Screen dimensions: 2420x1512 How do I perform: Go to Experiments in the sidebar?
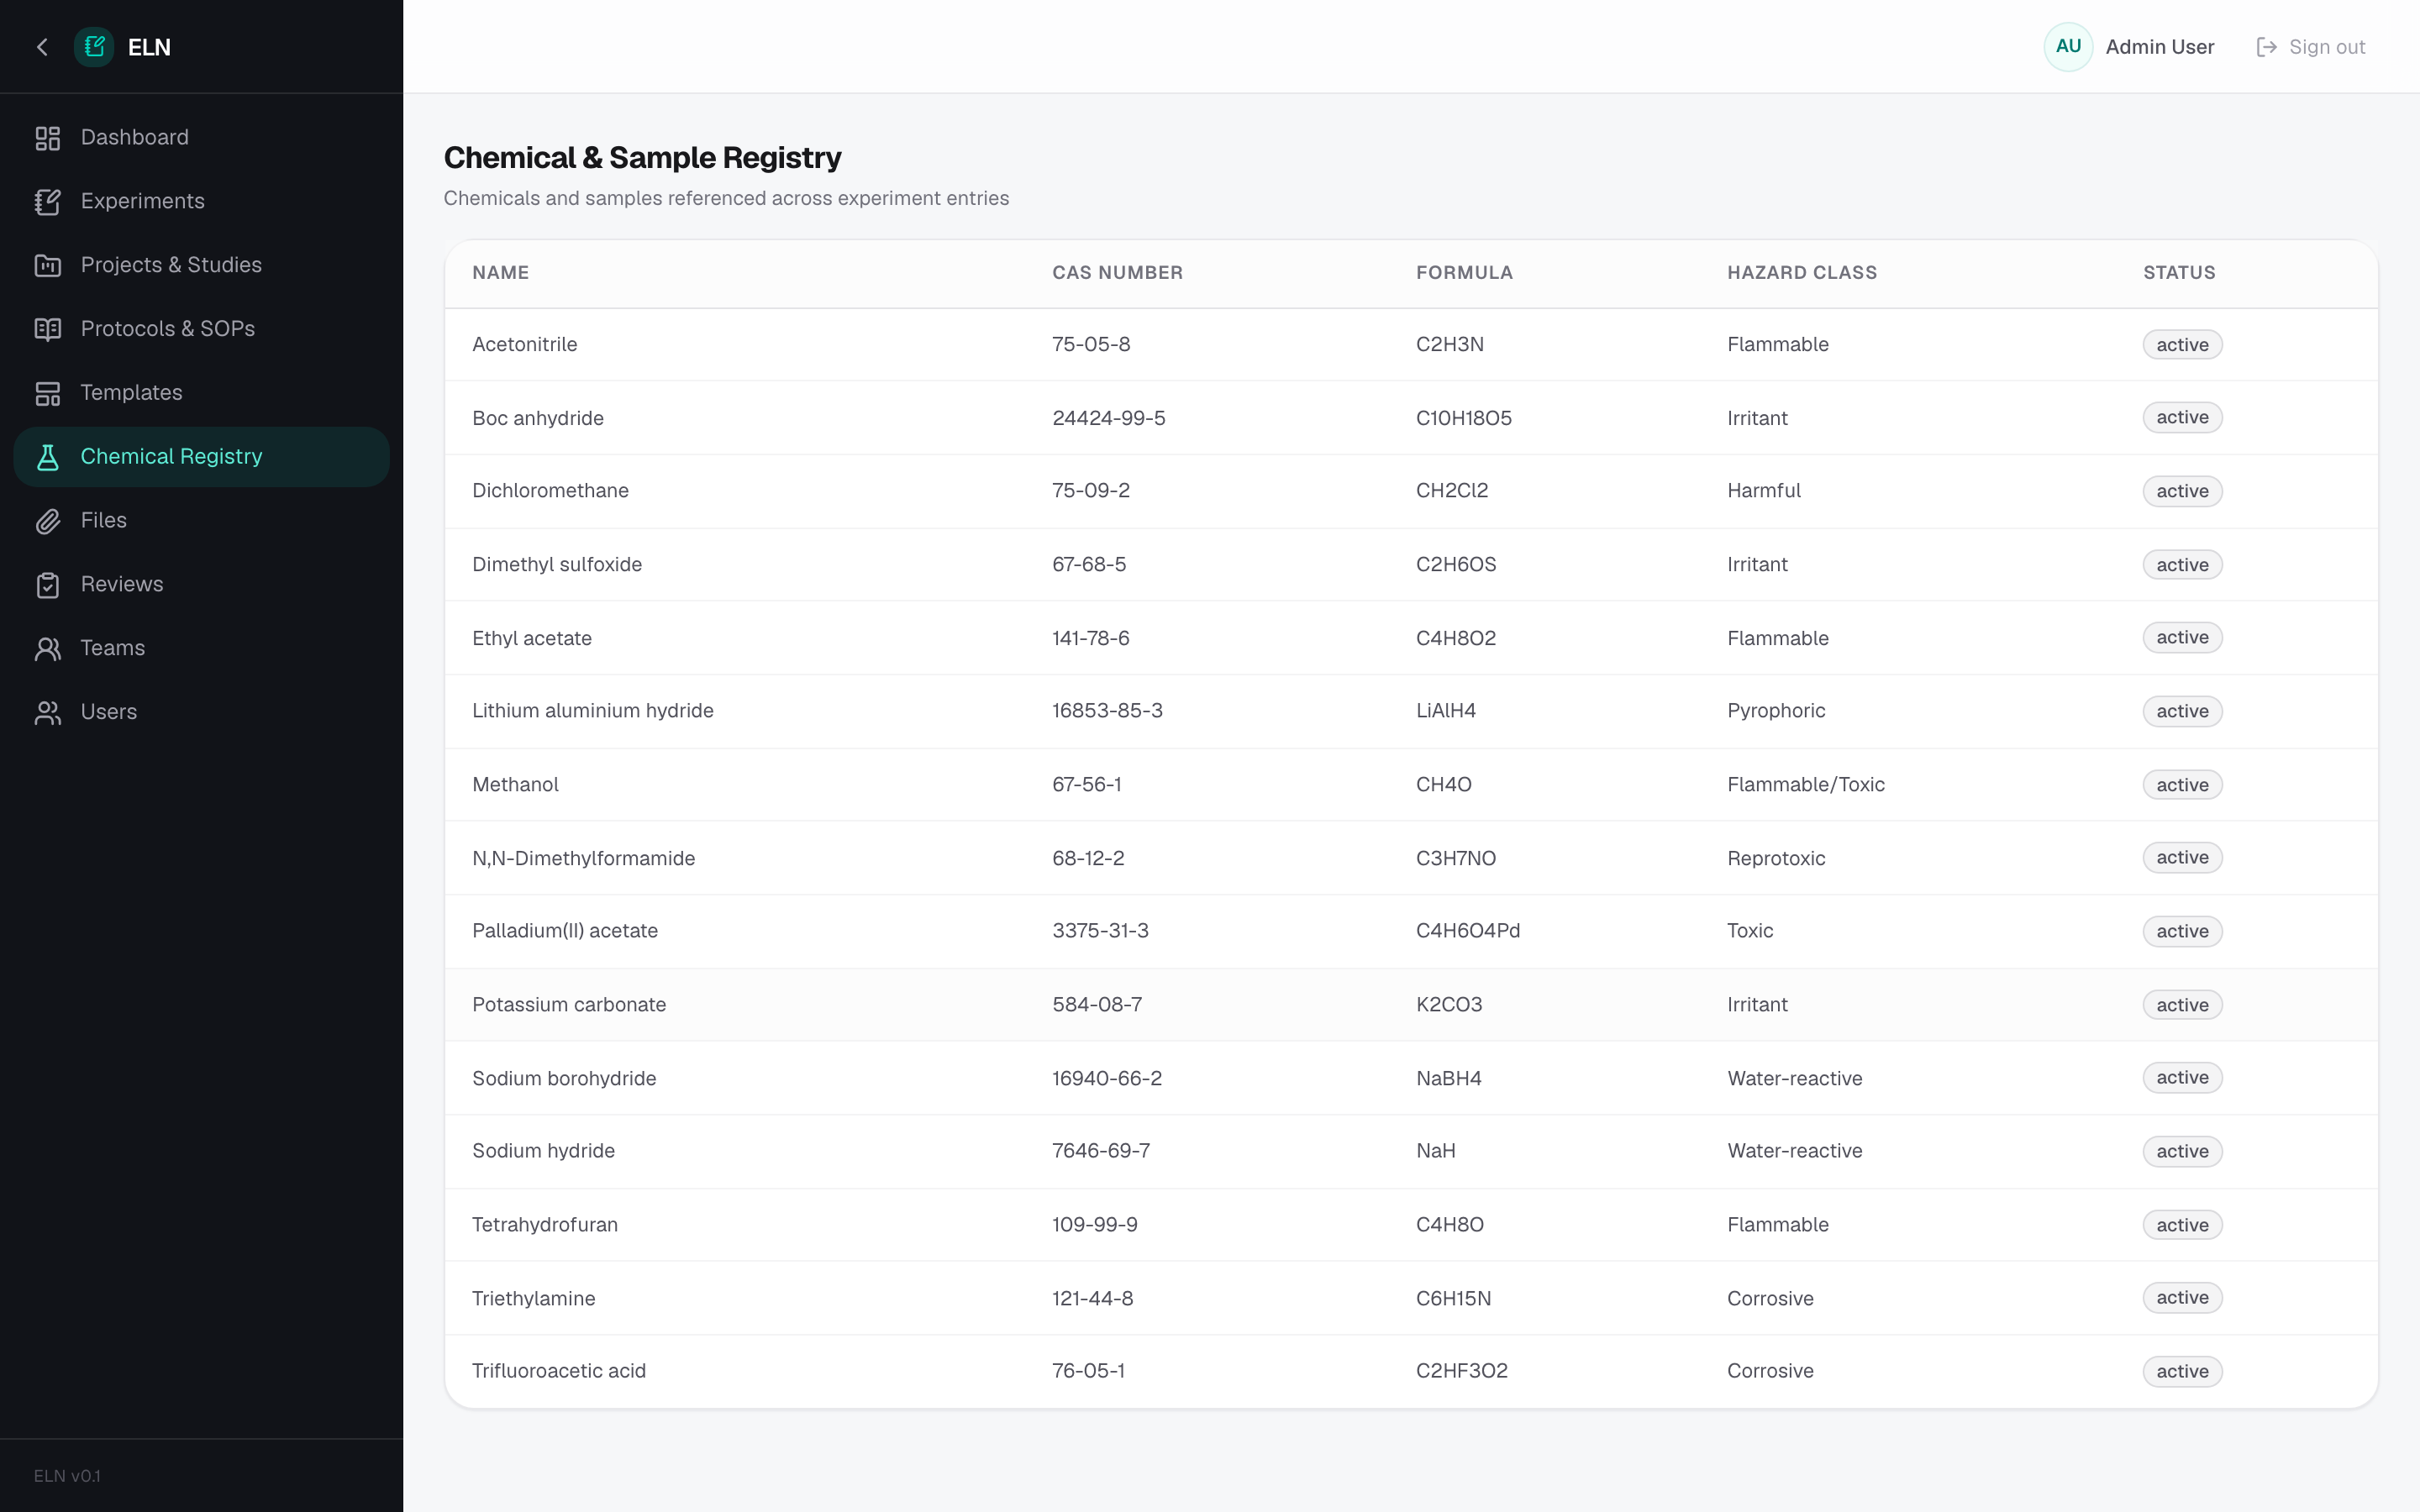(201, 202)
